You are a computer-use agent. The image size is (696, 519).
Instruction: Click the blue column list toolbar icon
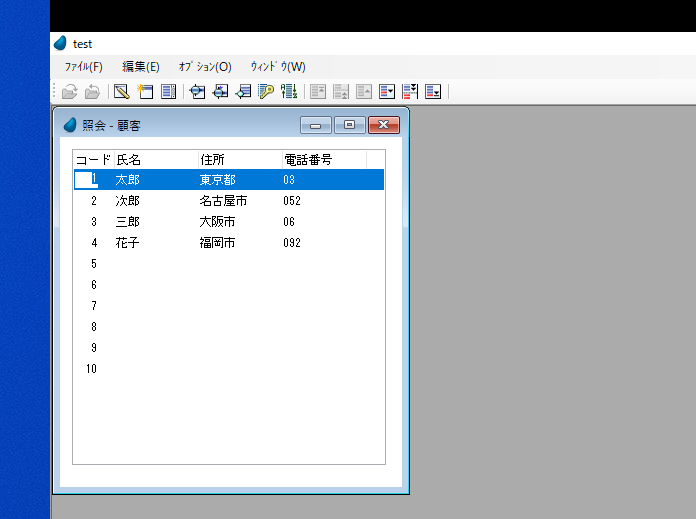168,92
